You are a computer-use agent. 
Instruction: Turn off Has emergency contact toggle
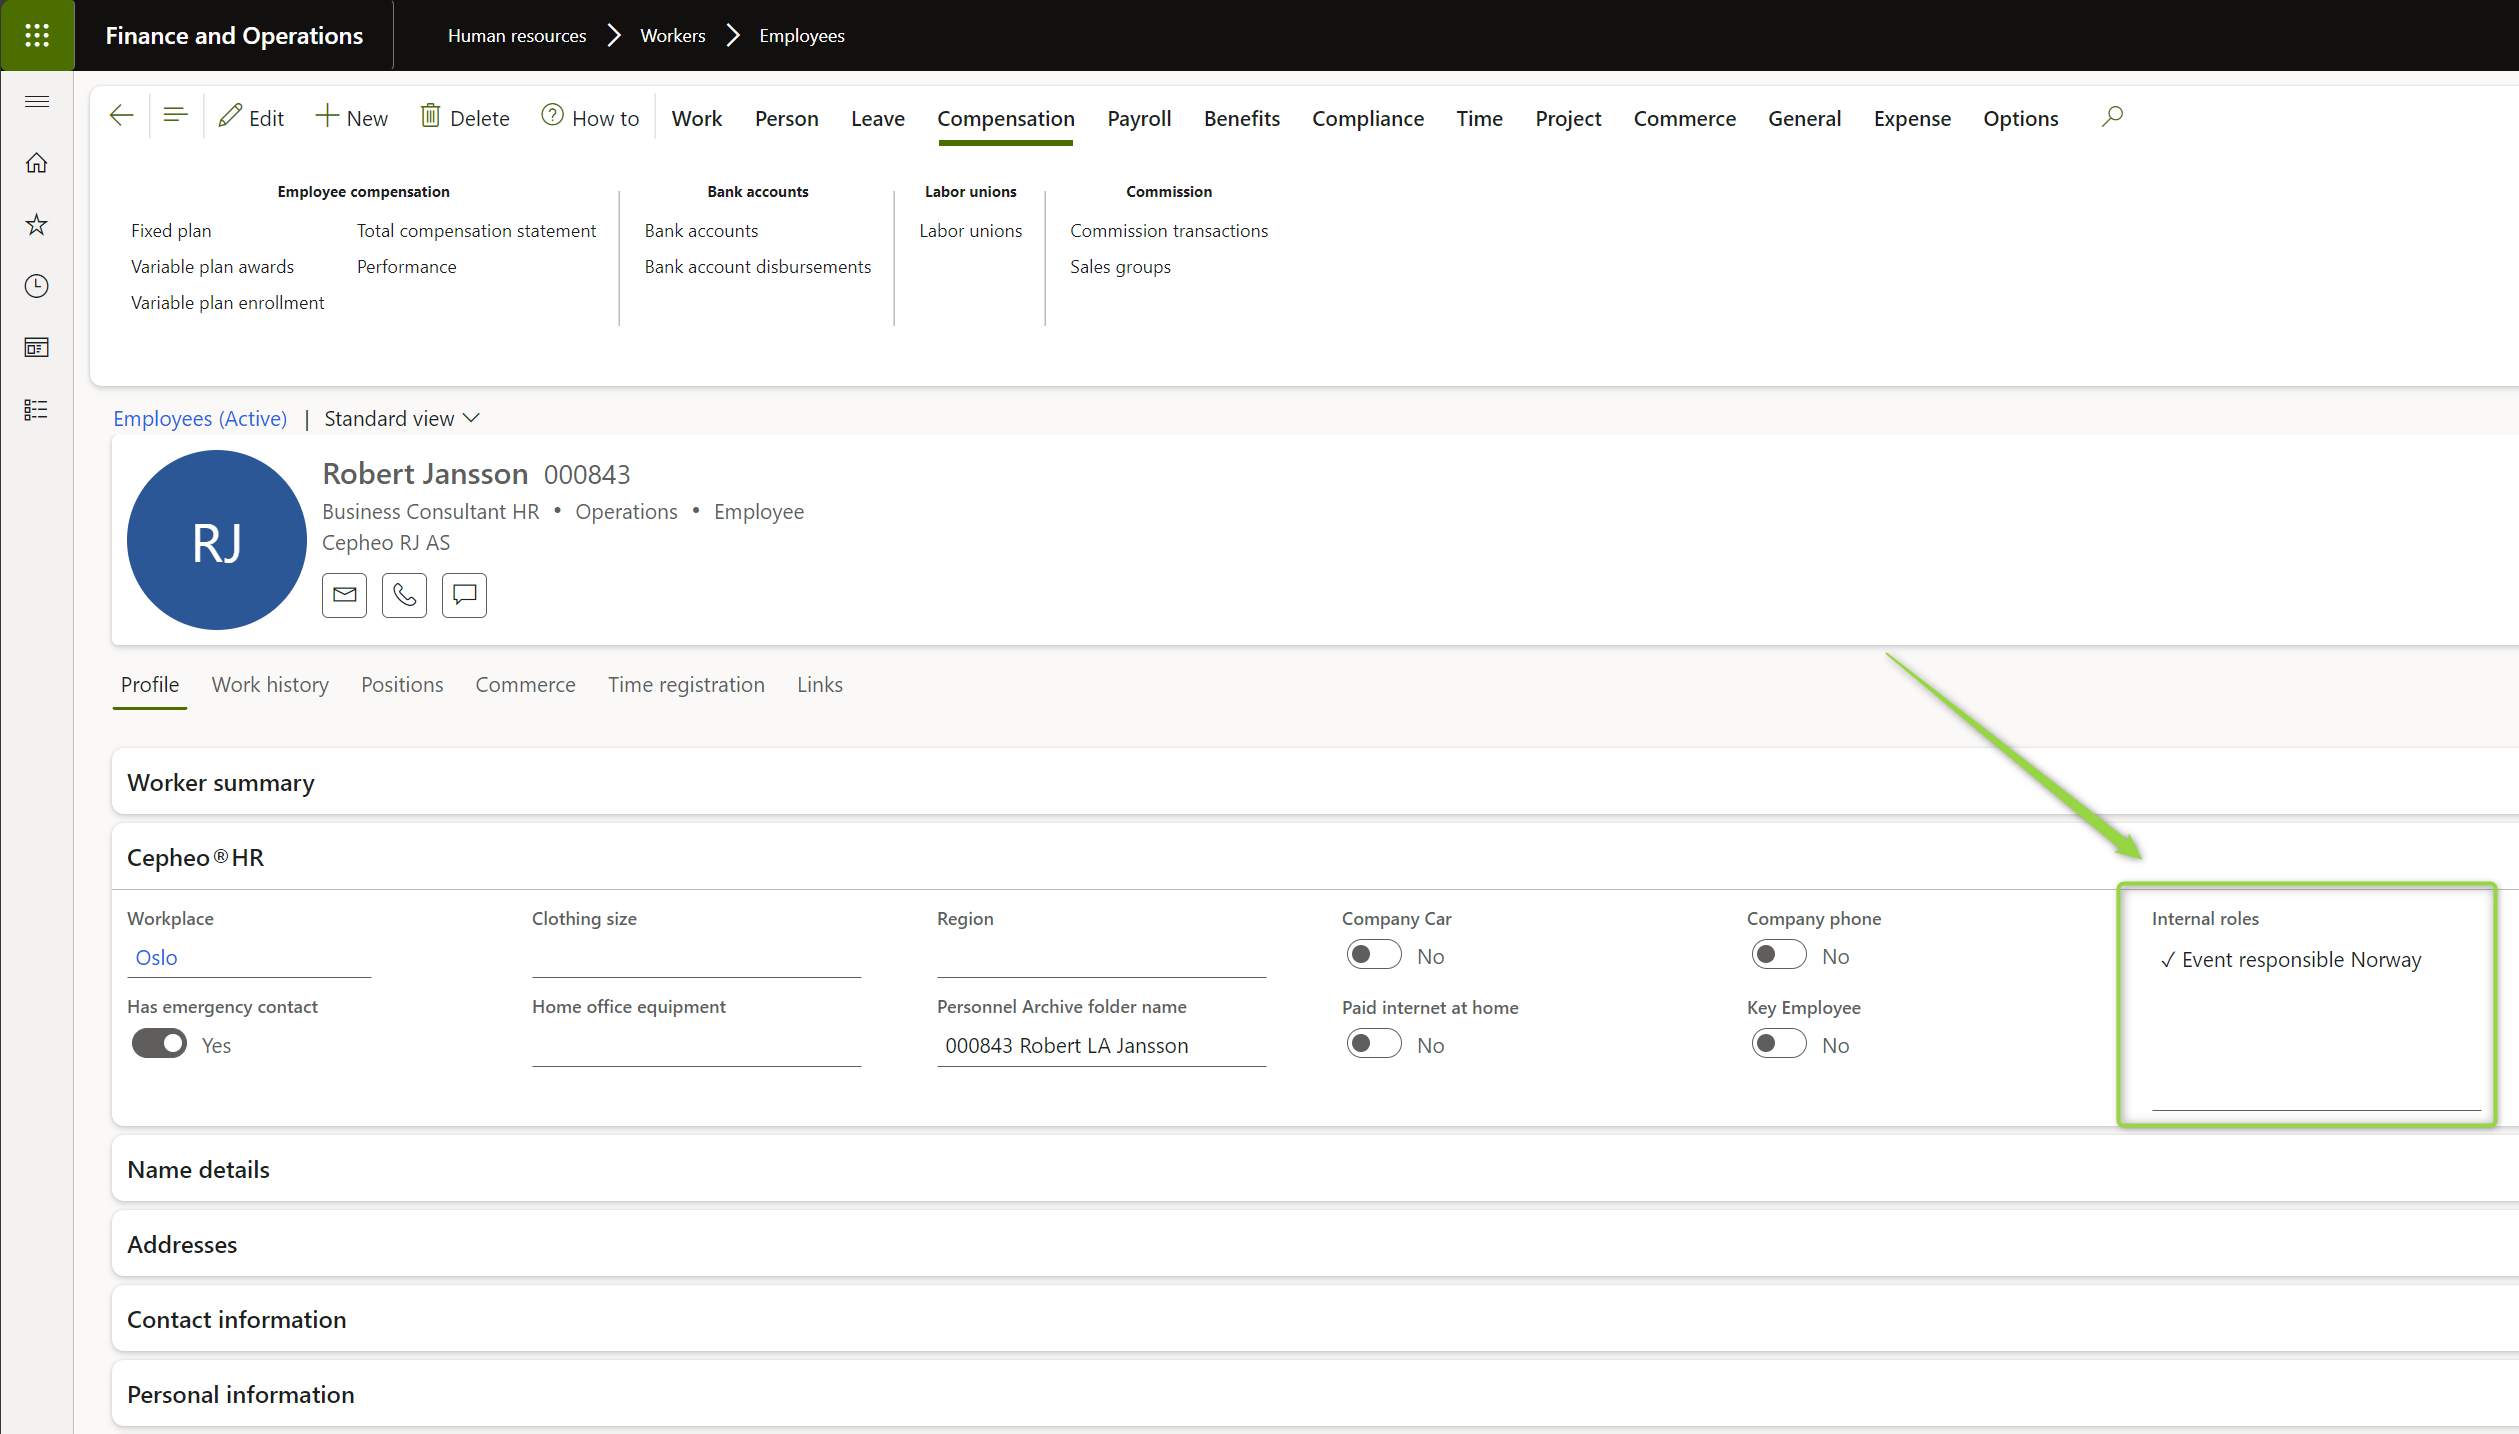pos(159,1044)
